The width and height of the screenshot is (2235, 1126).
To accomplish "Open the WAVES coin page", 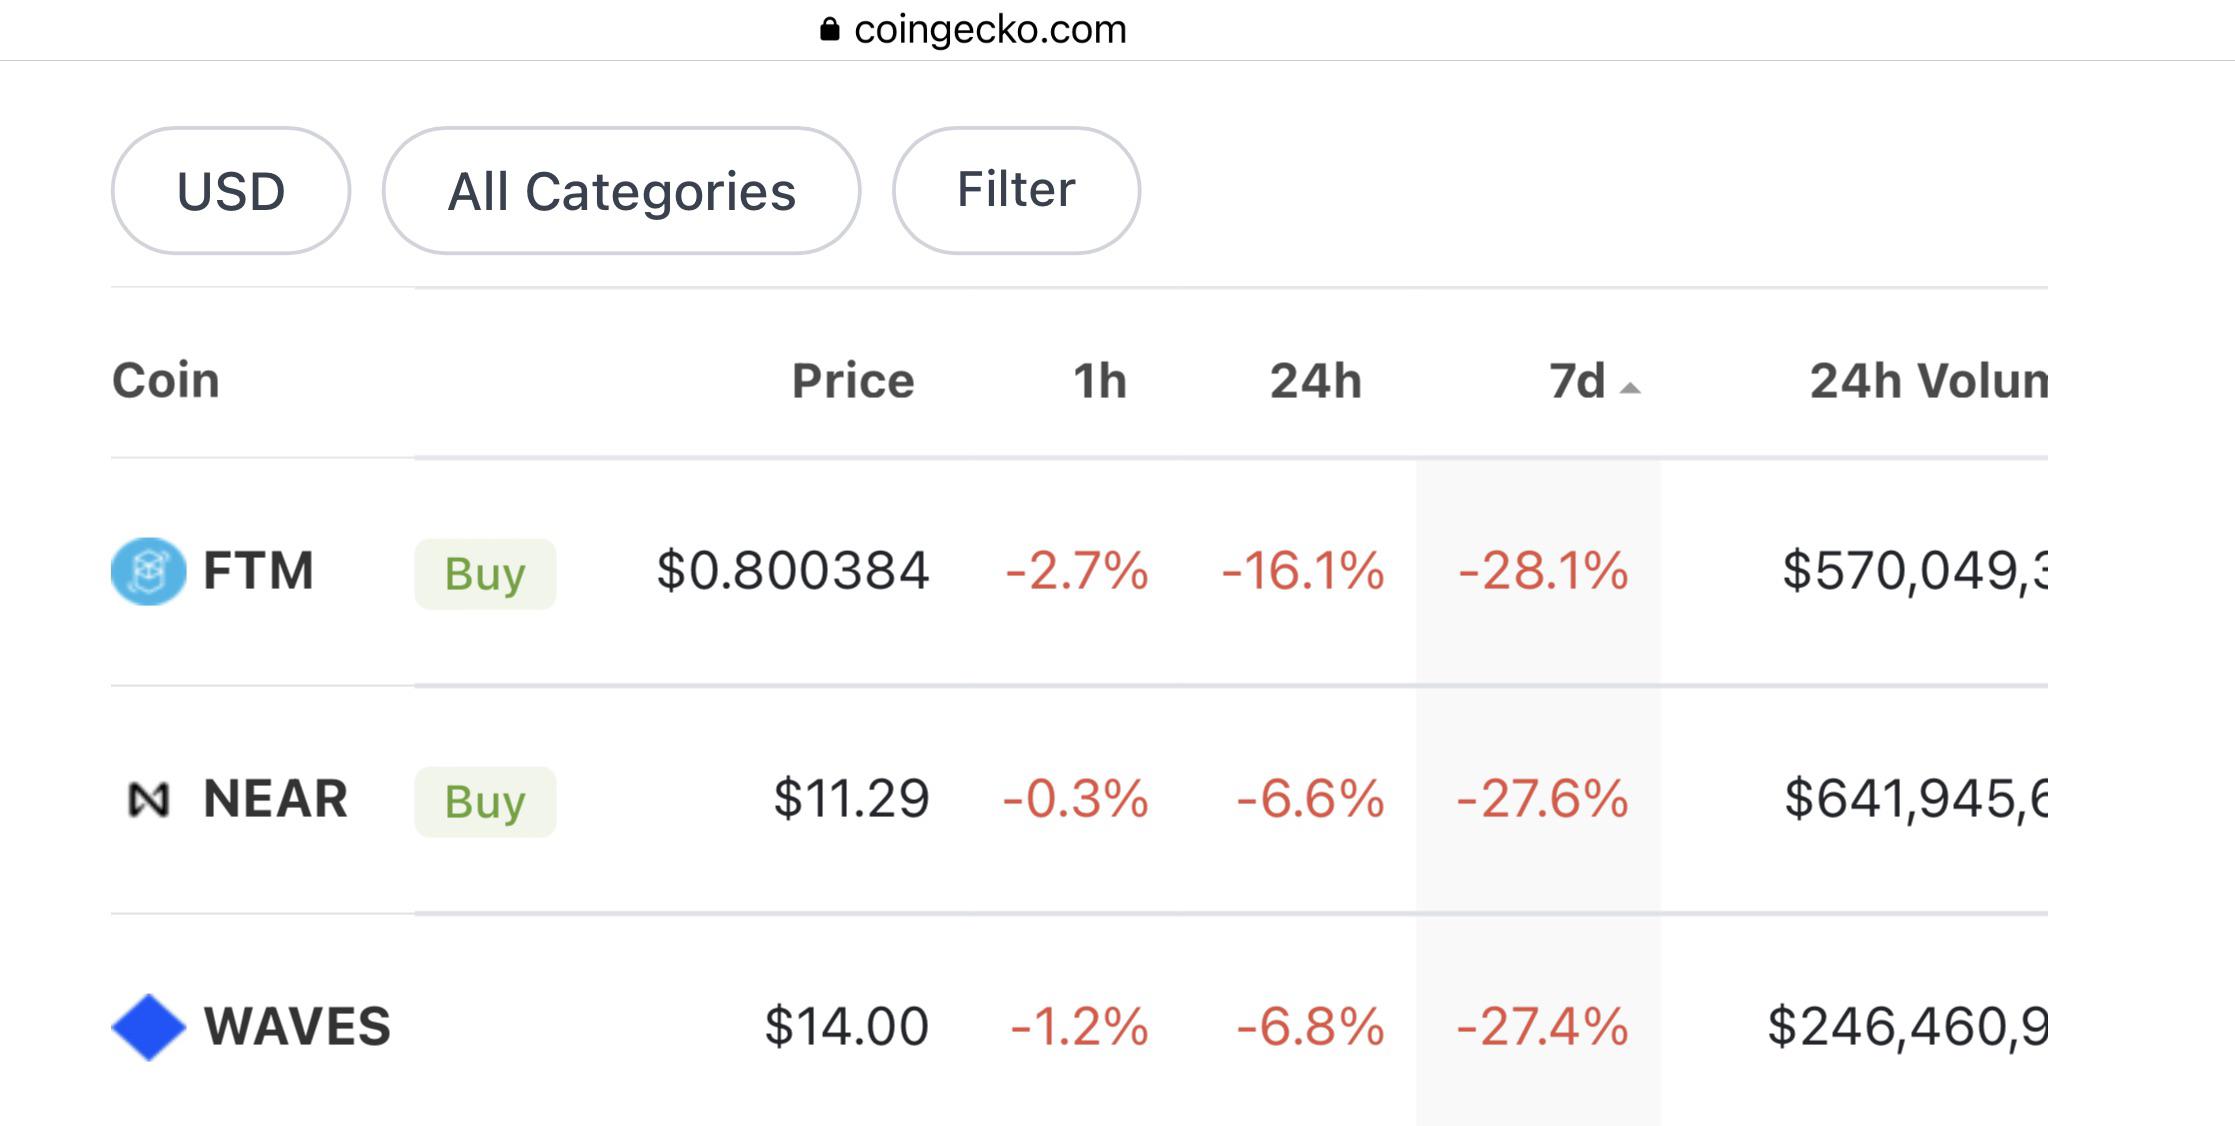I will click(296, 1024).
